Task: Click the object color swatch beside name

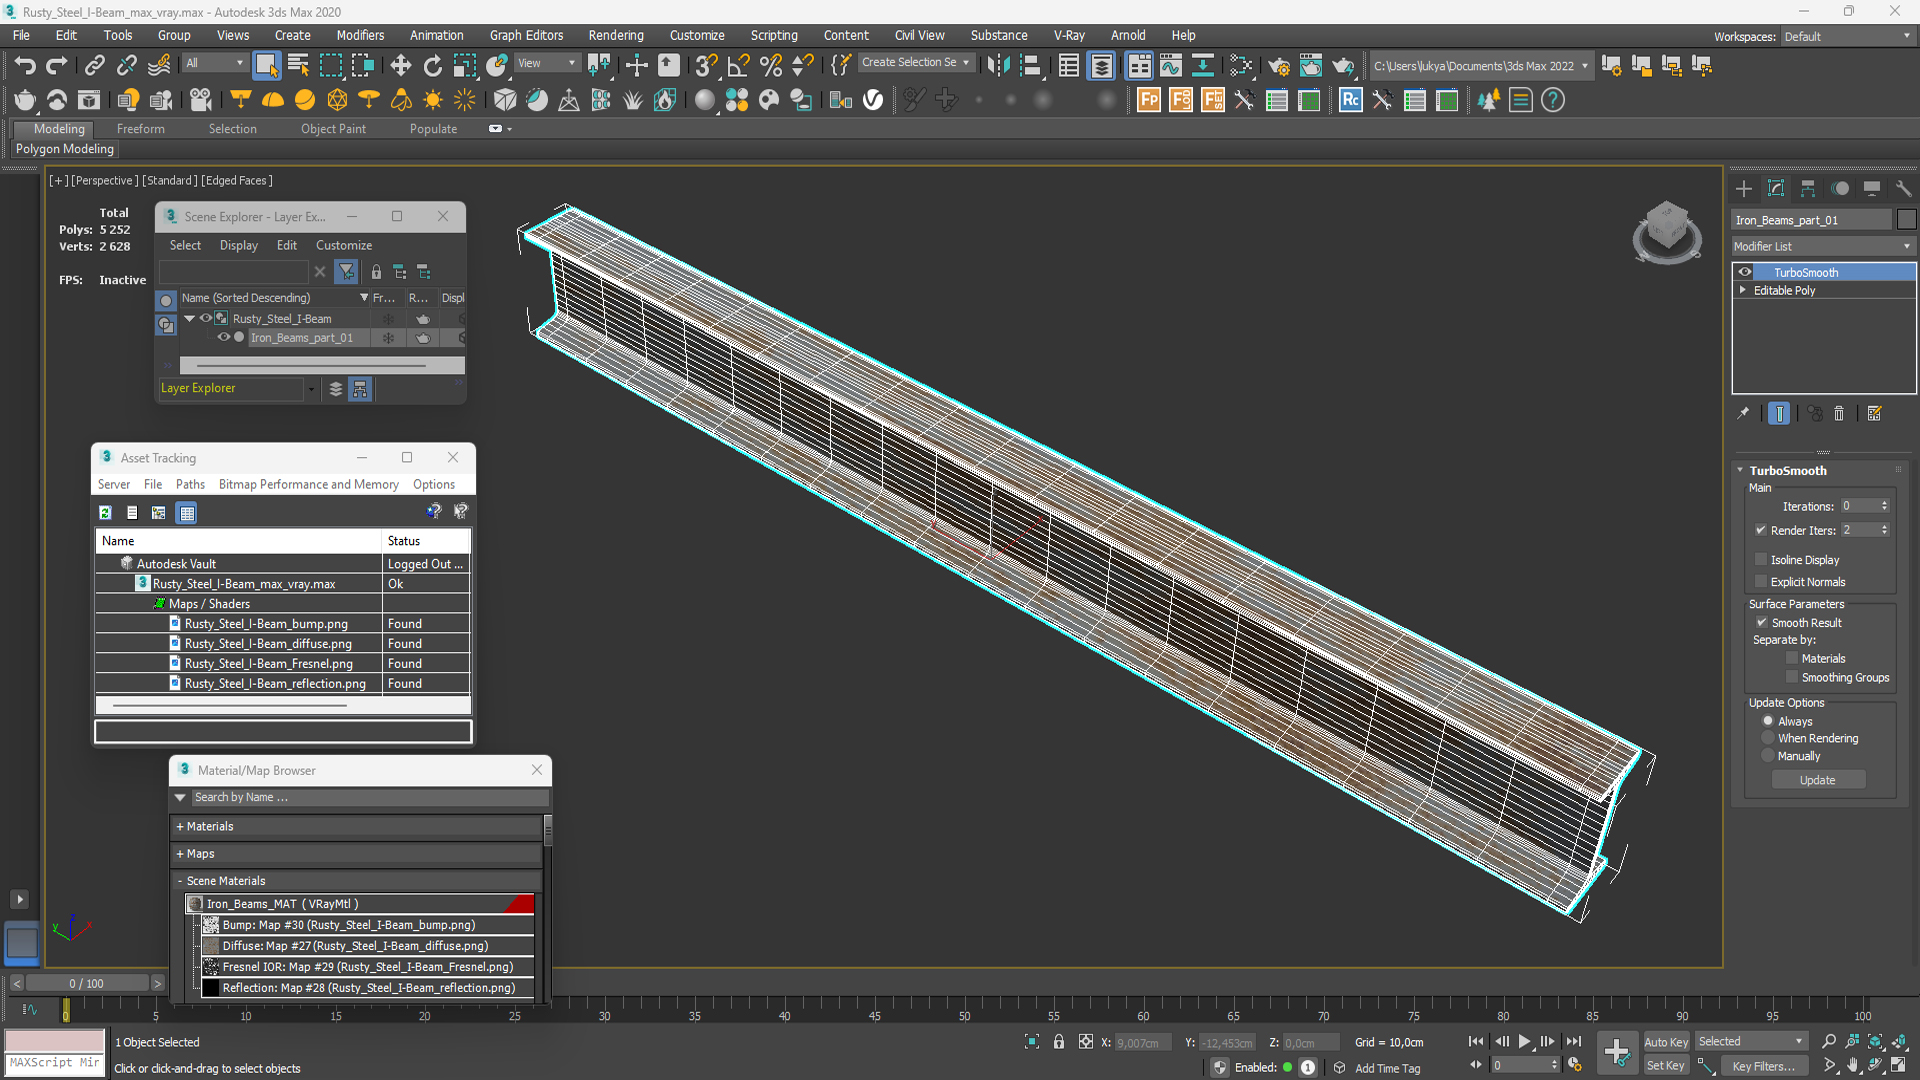Action: point(1906,220)
